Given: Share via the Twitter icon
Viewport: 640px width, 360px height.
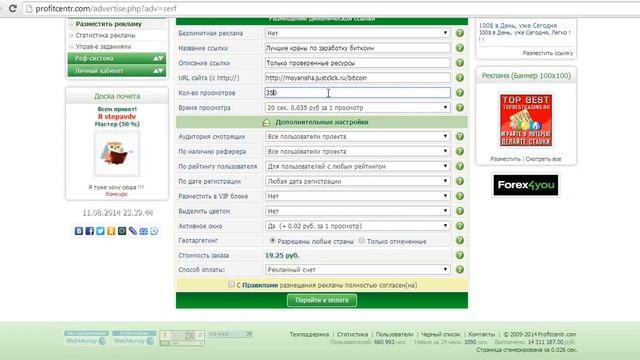Looking at the screenshot, I should click(x=100, y=231).
